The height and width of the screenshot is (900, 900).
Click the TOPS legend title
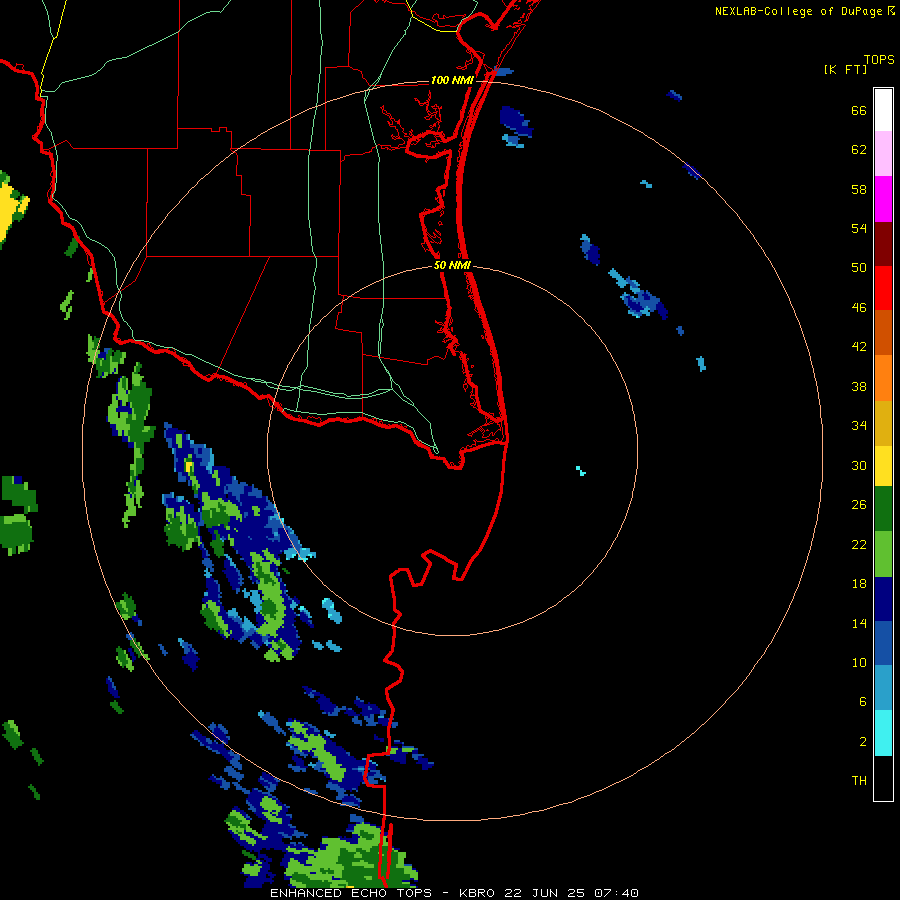[879, 60]
